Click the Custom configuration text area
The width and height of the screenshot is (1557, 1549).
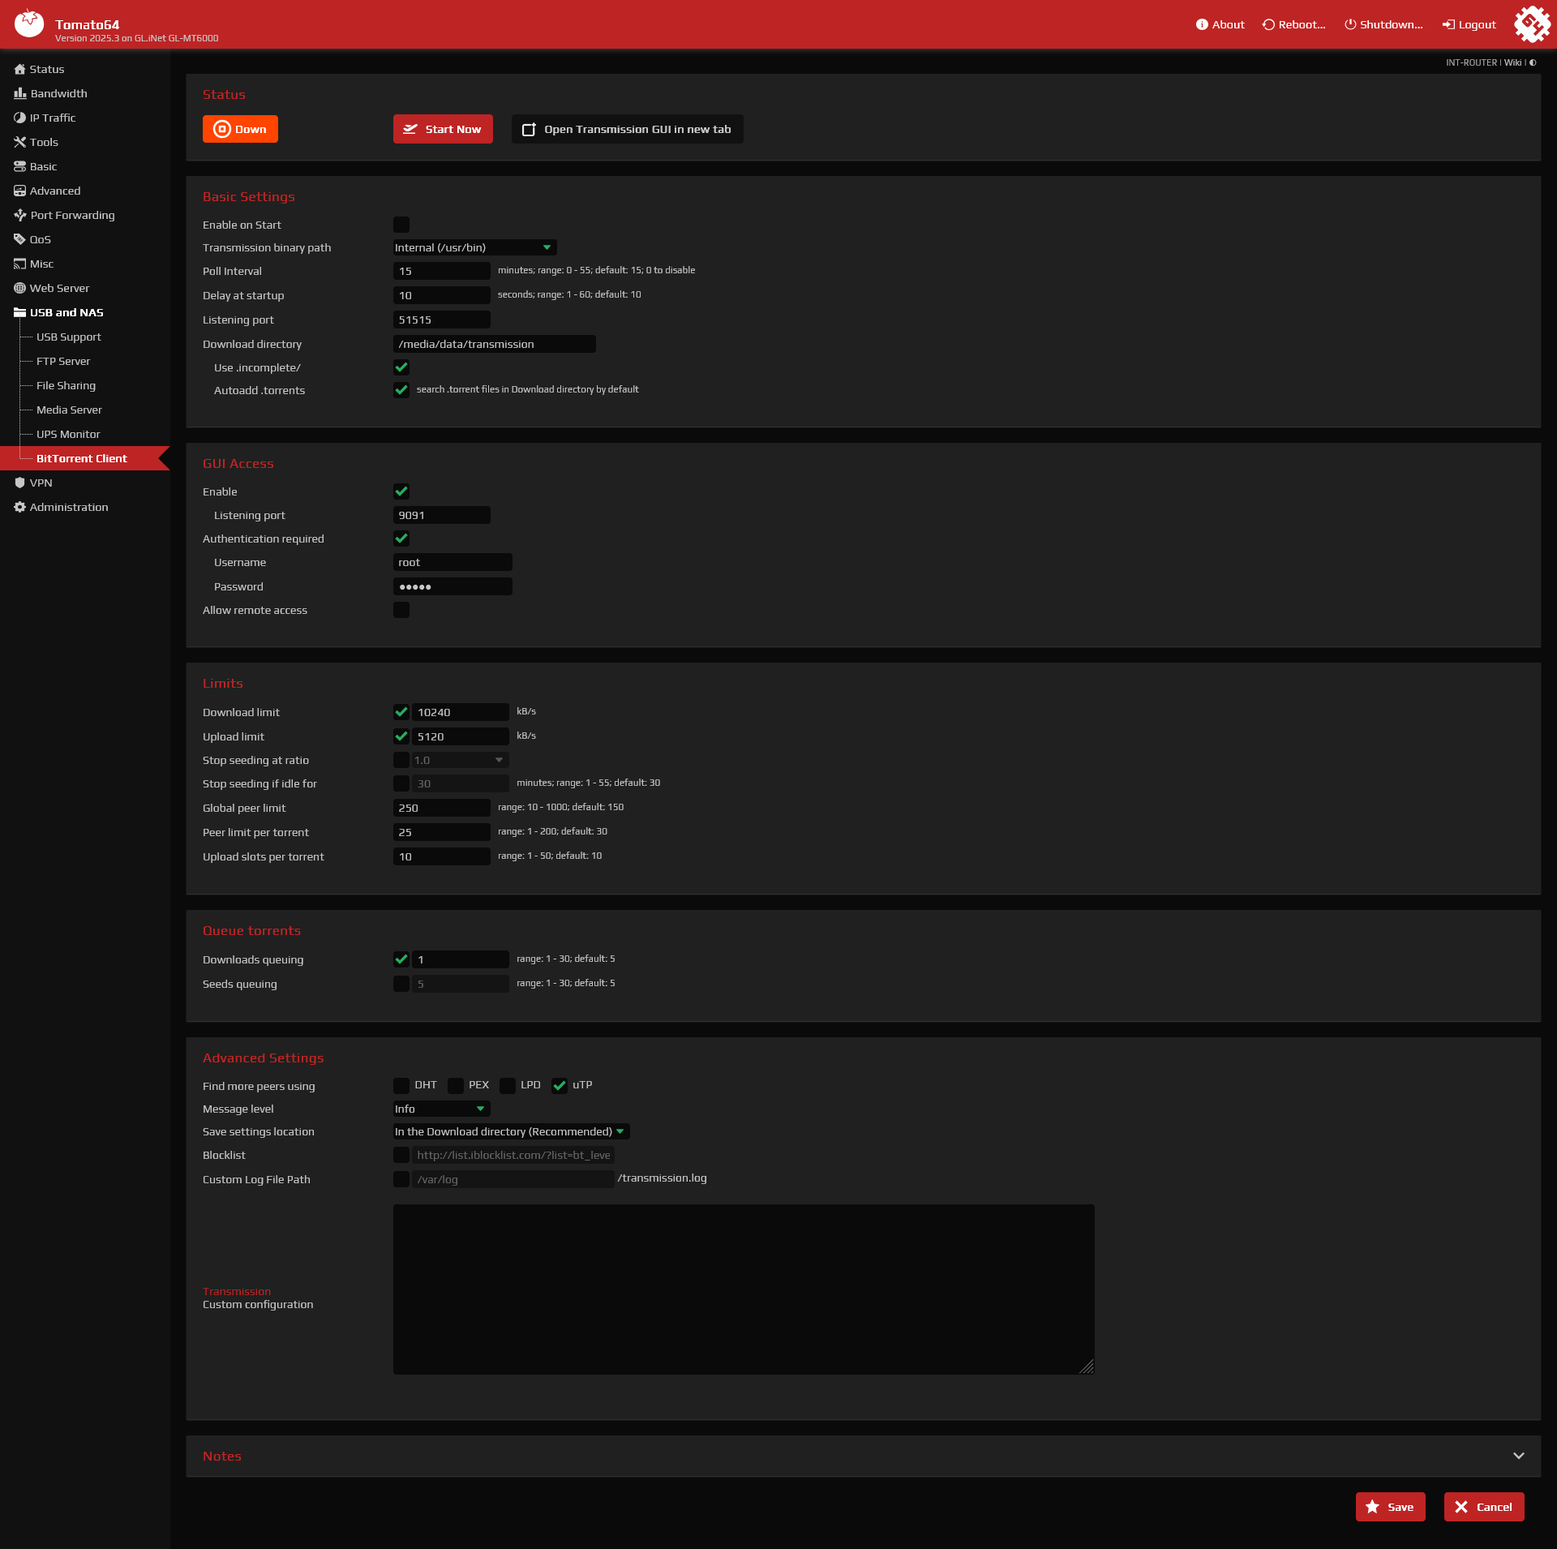coord(744,1289)
